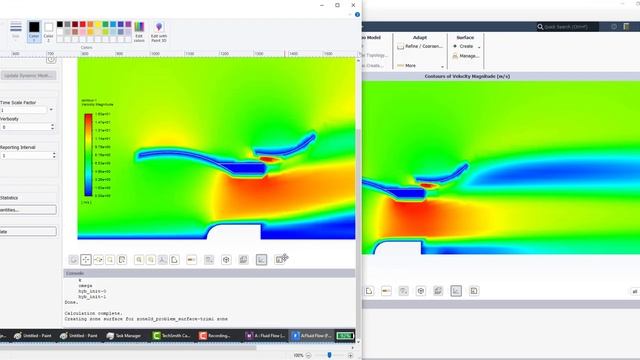Screen dimensions: 640x360
Task: Click the Quick Search field in right window
Action: click(x=567, y=27)
